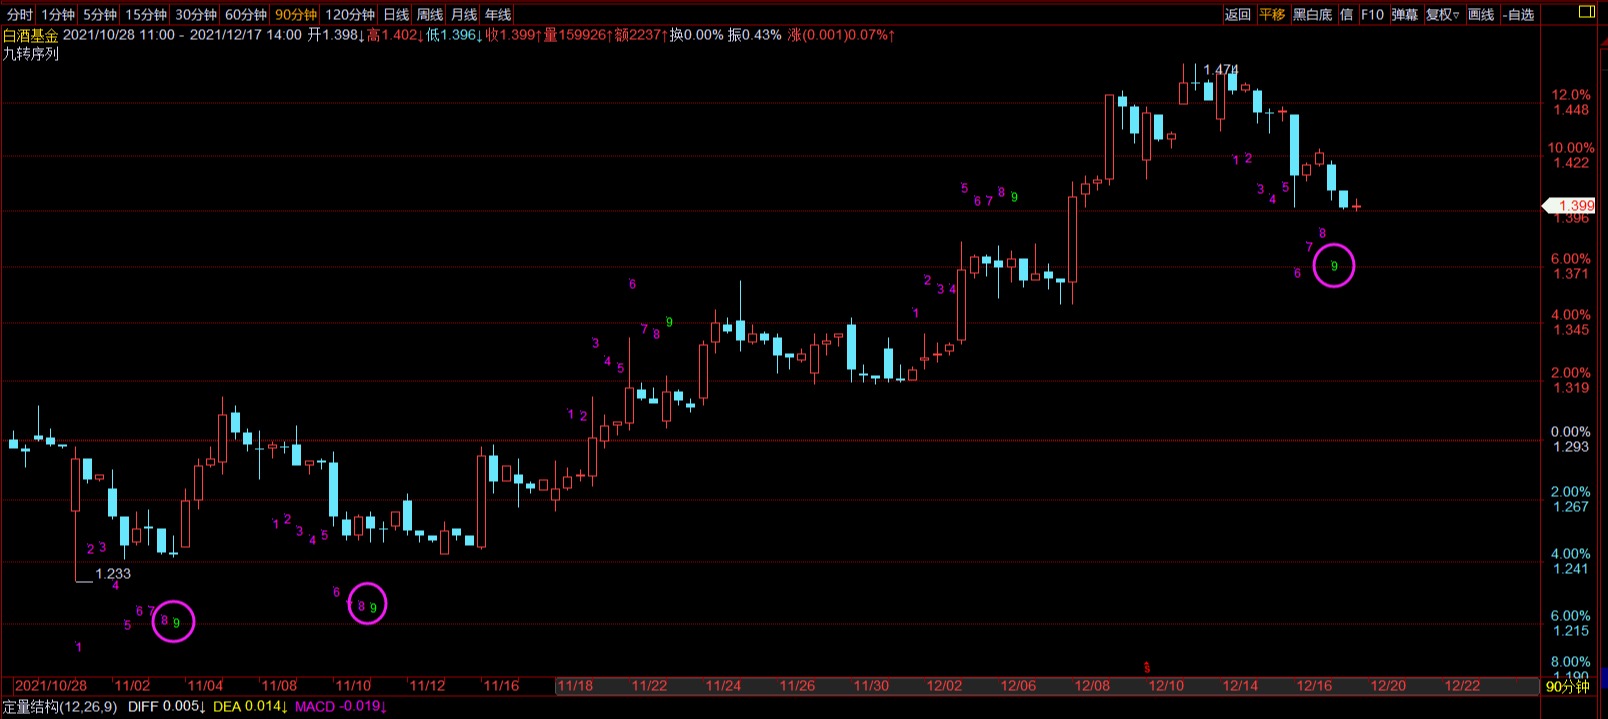Click the 11/22 date on the time axis

[x=649, y=686]
